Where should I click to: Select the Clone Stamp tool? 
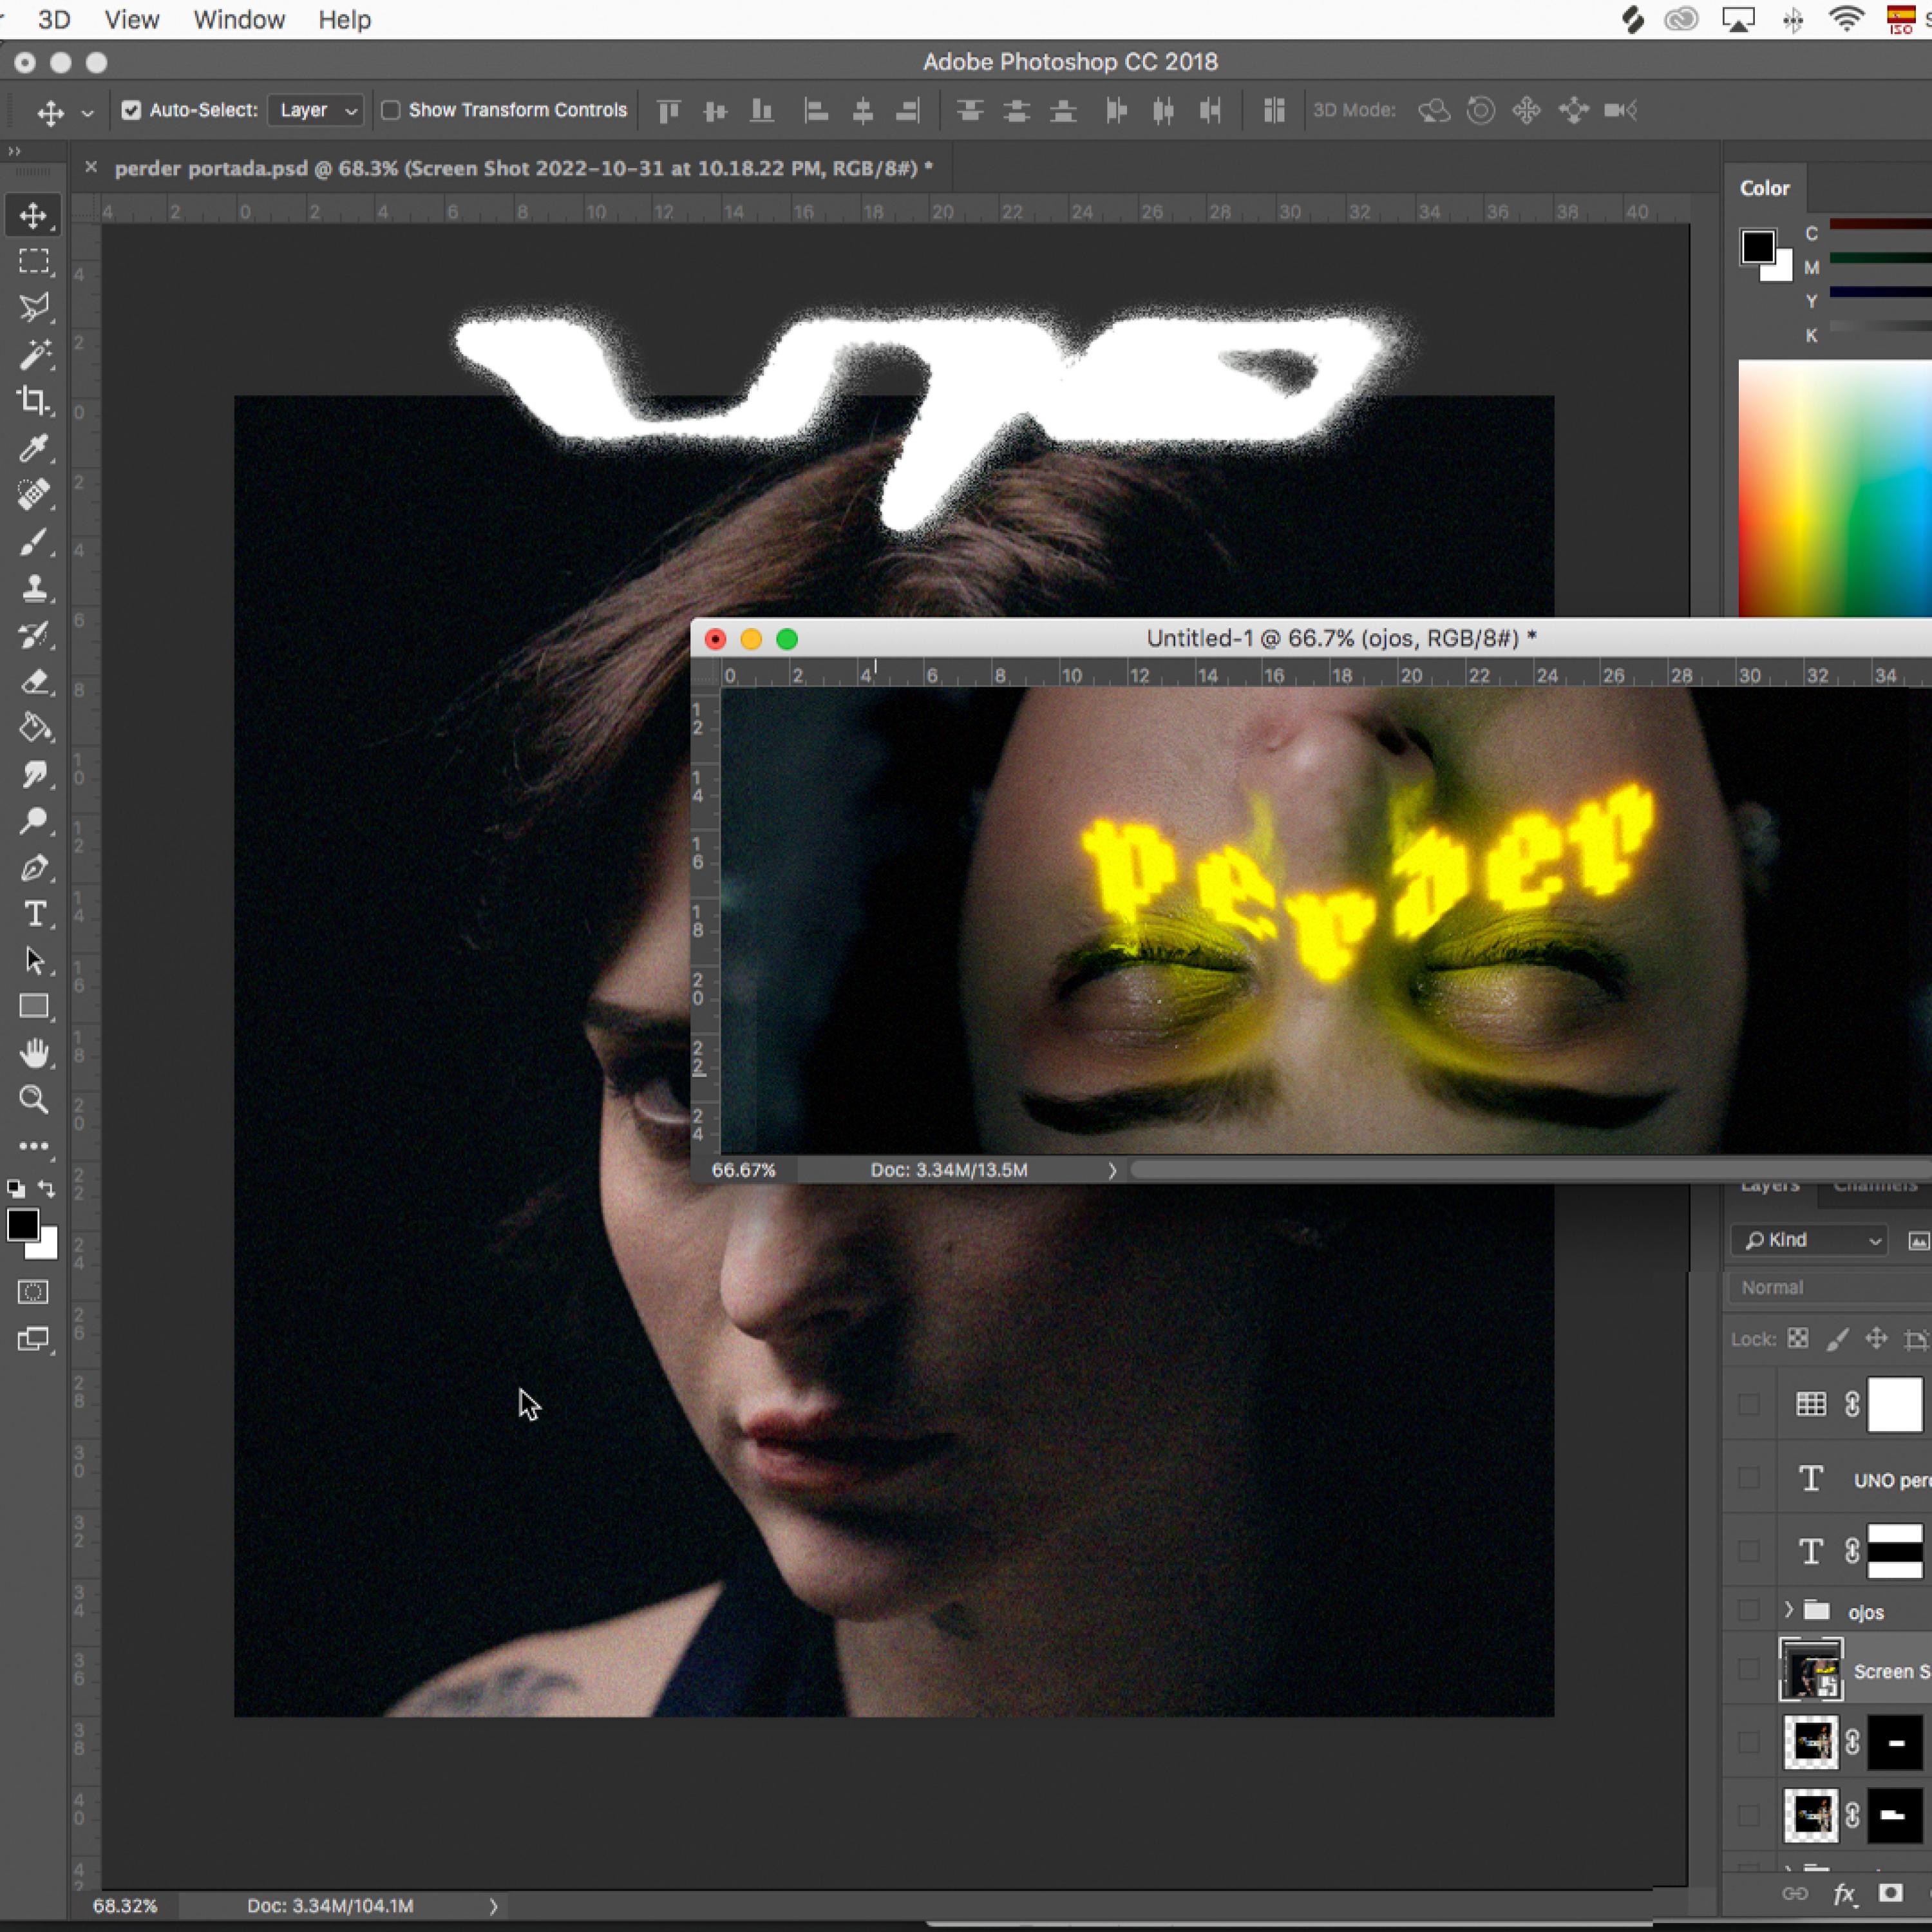pyautogui.click(x=33, y=588)
